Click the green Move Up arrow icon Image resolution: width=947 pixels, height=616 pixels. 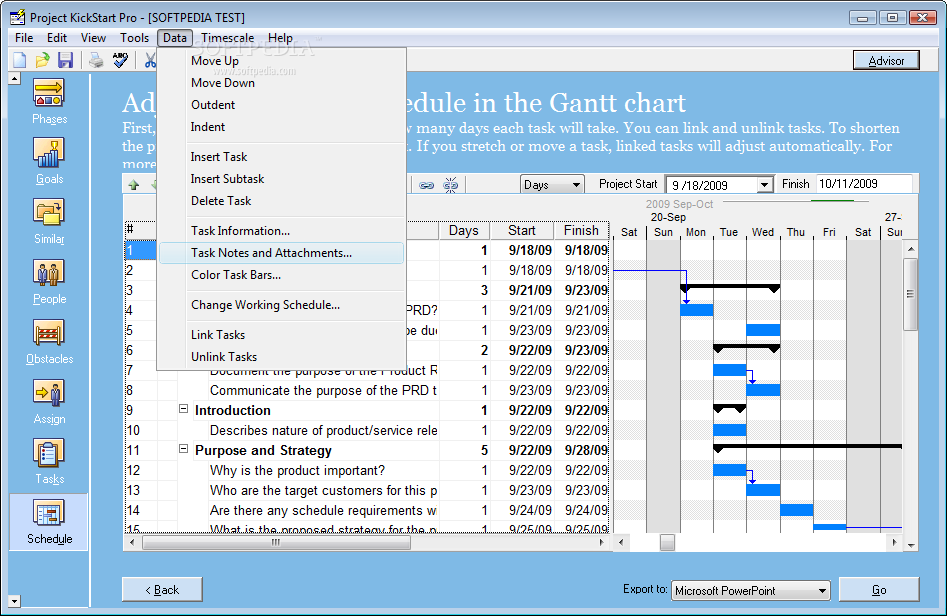tap(133, 185)
